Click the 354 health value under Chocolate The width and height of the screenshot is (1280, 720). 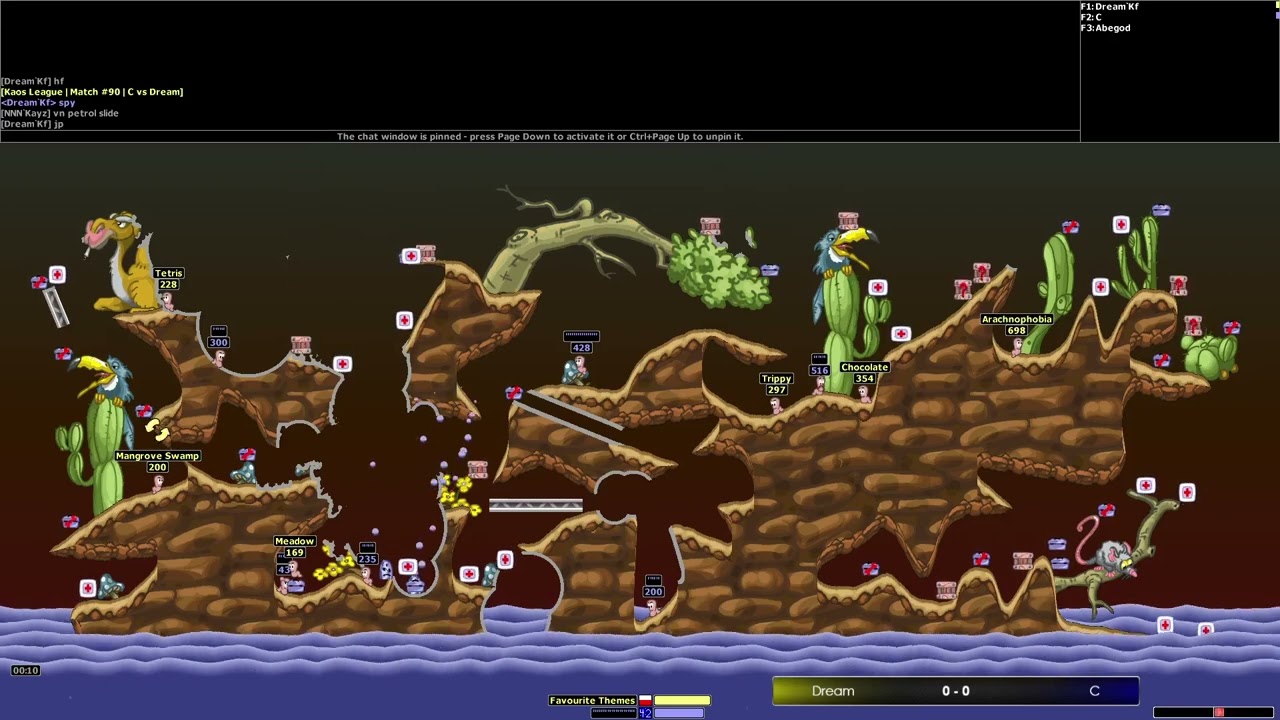(865, 379)
